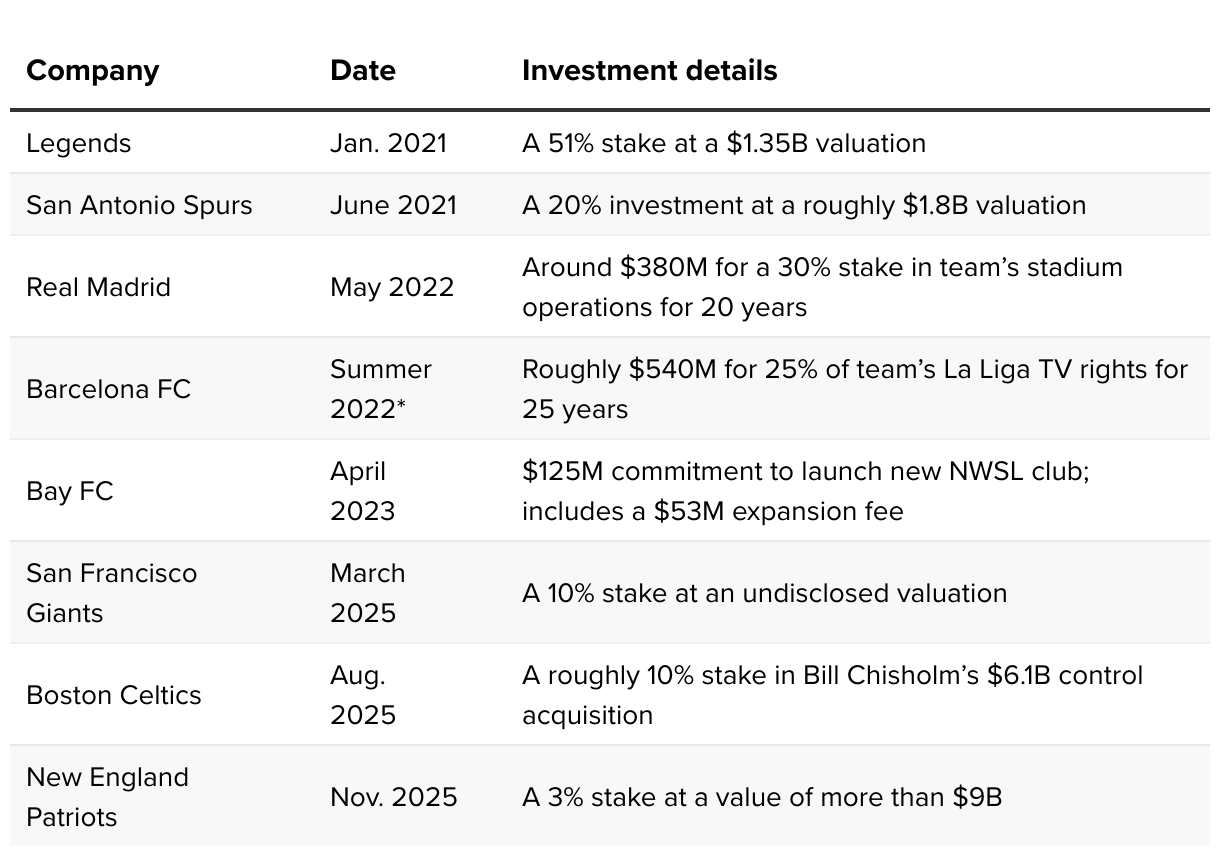Select the Bay FC company cell
Image resolution: width=1220 pixels, height=856 pixels.
pyautogui.click(x=70, y=491)
